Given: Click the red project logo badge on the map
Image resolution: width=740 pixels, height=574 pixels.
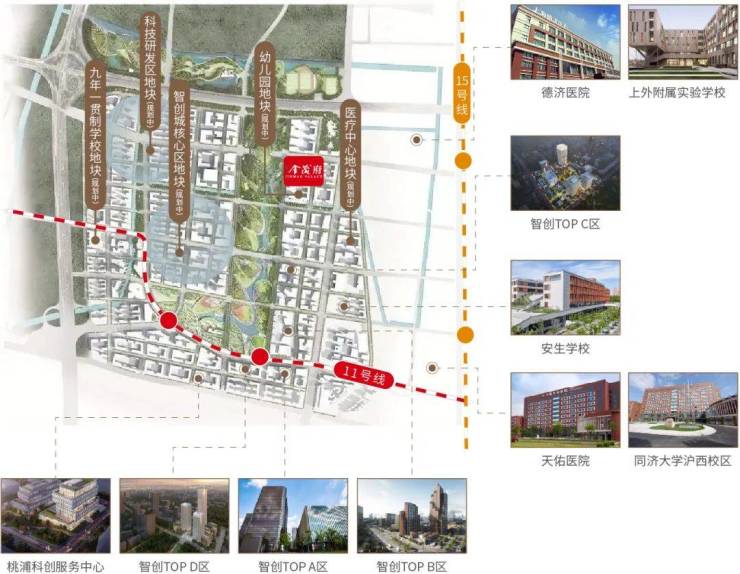Looking at the screenshot, I should (x=303, y=170).
